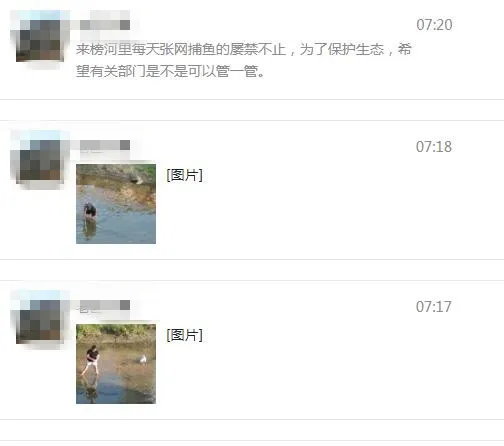Screen dimensions: 504x446
Task: Open the photo of man standing in shallow water
Action: (x=116, y=364)
